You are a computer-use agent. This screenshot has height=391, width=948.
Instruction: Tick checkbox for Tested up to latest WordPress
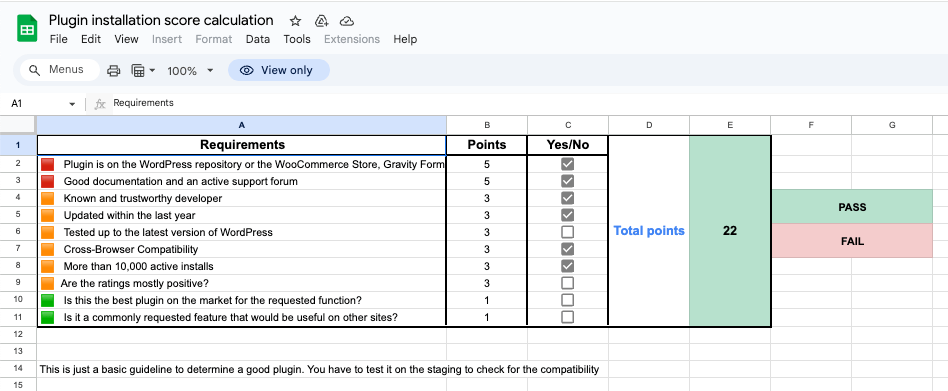(568, 231)
